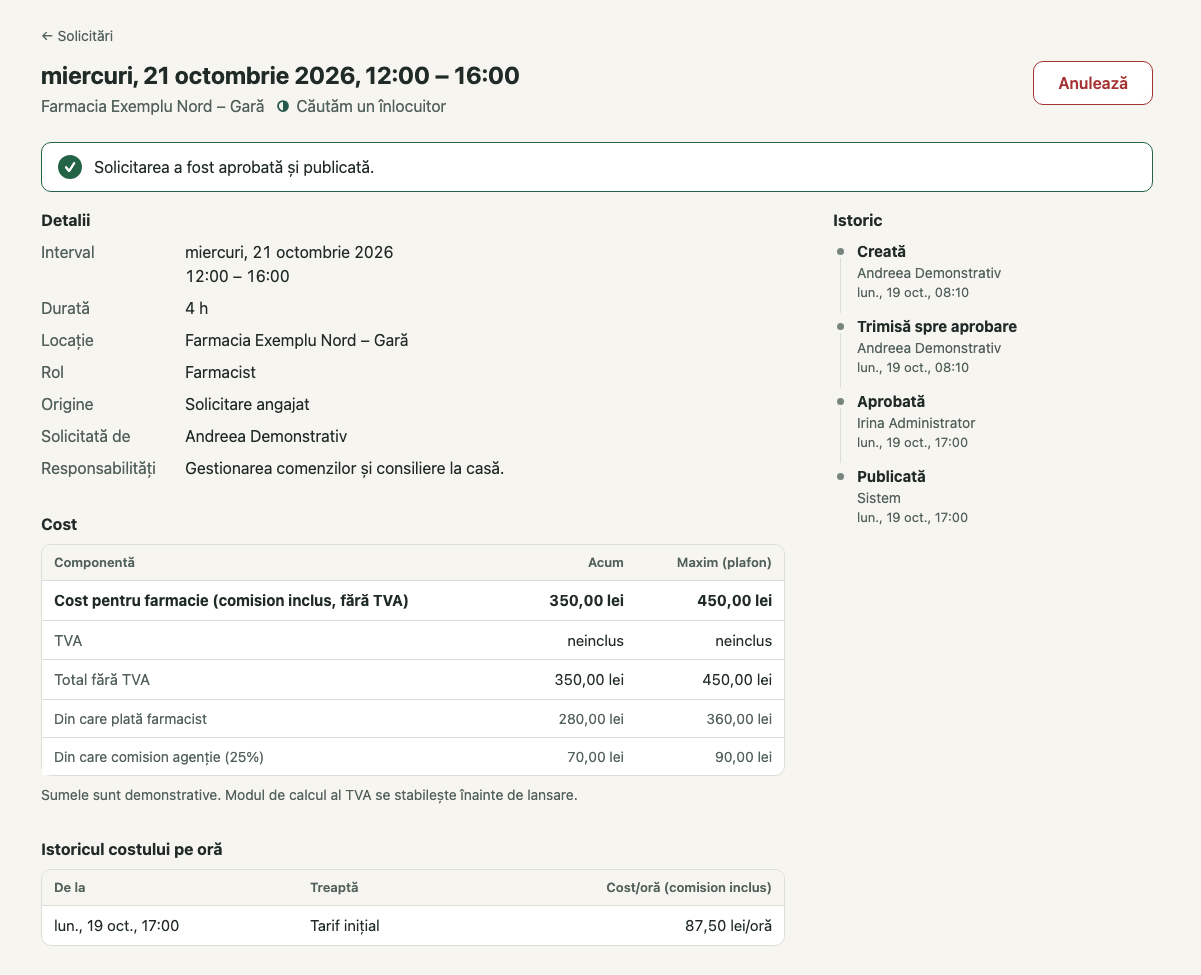Click the pharmacy name in the Locație row
This screenshot has width=1201, height=975.
coord(297,340)
